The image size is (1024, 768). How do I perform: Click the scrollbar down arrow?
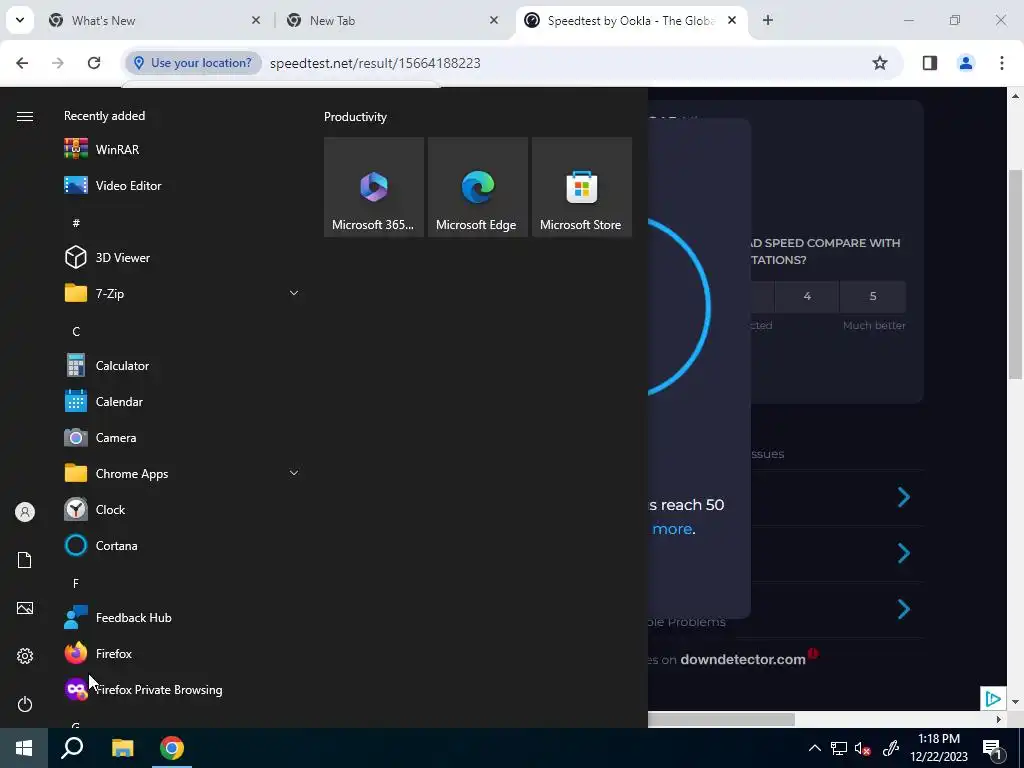pyautogui.click(x=1015, y=703)
